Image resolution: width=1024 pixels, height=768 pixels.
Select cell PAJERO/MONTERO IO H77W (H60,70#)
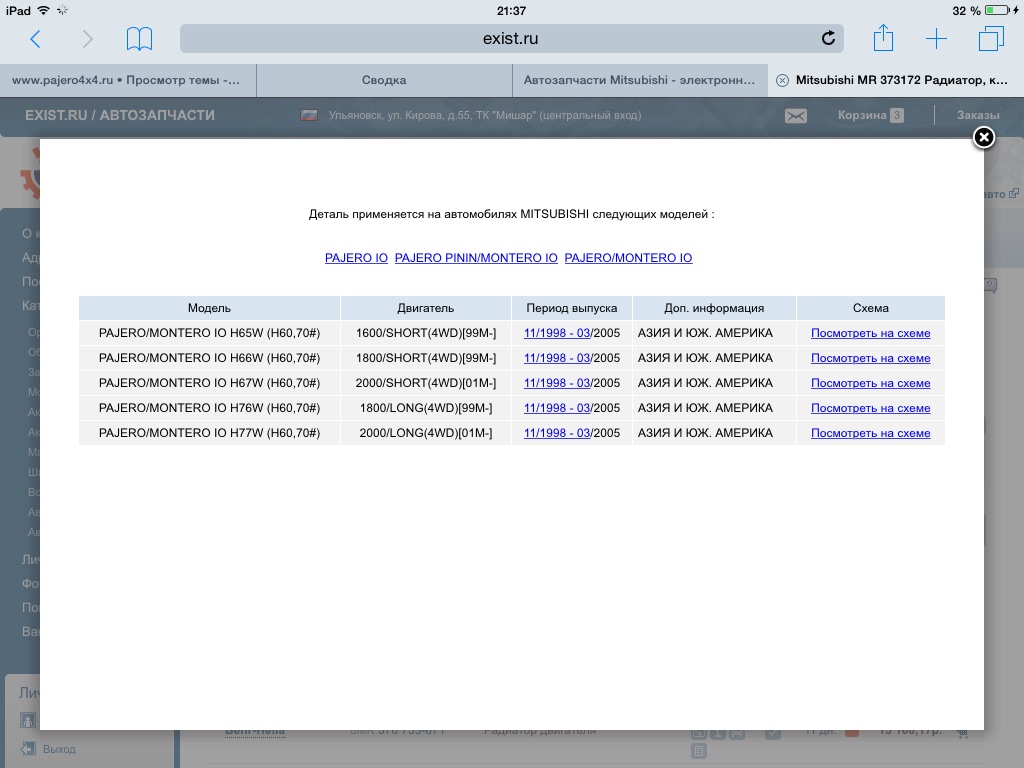[x=209, y=433]
